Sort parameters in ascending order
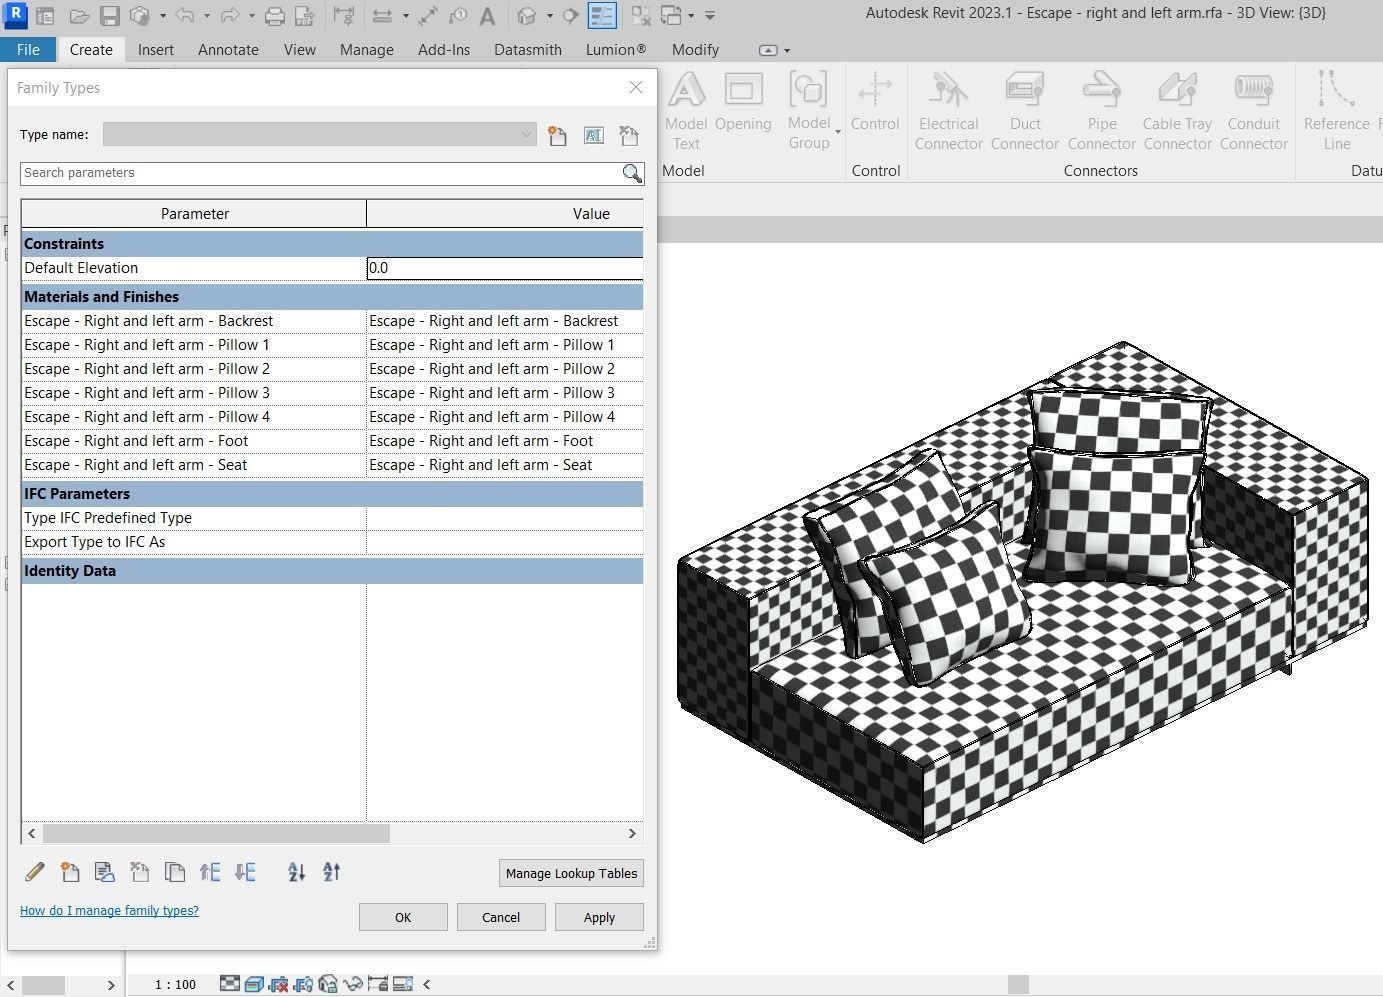Screen dimensions: 1383x997 coord(296,872)
